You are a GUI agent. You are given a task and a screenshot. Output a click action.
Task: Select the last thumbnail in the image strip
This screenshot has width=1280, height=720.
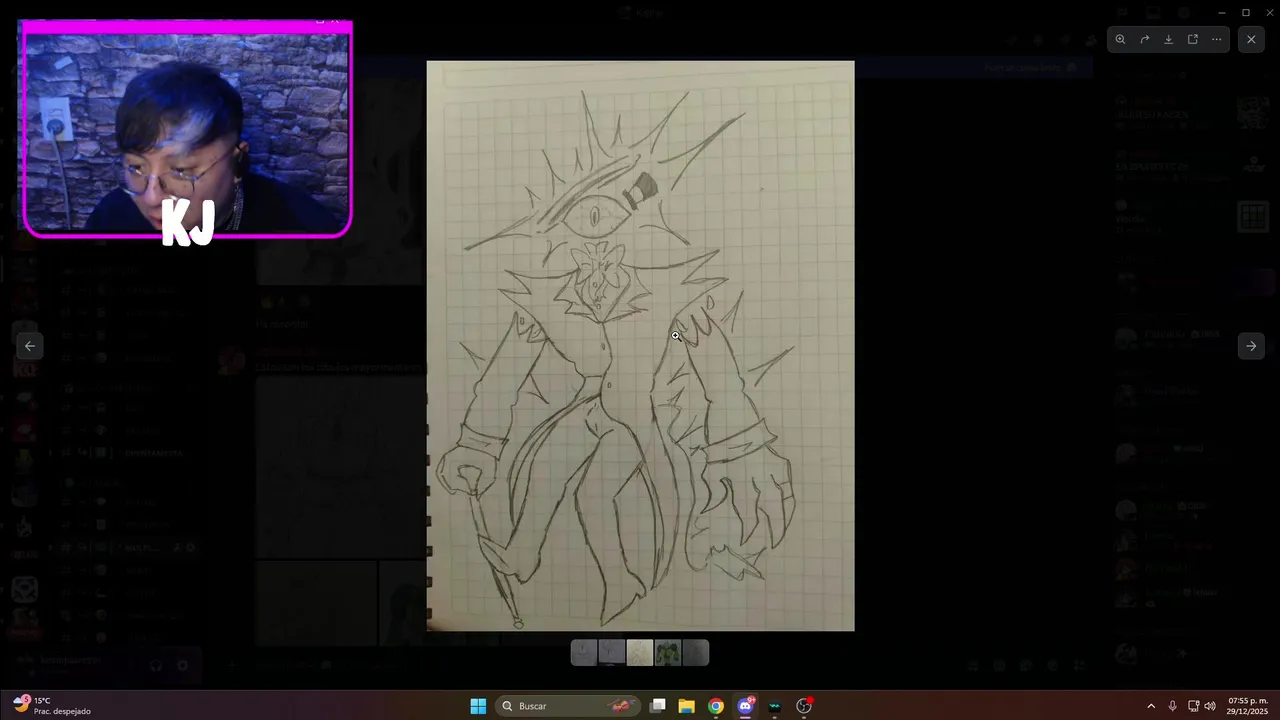click(x=696, y=653)
